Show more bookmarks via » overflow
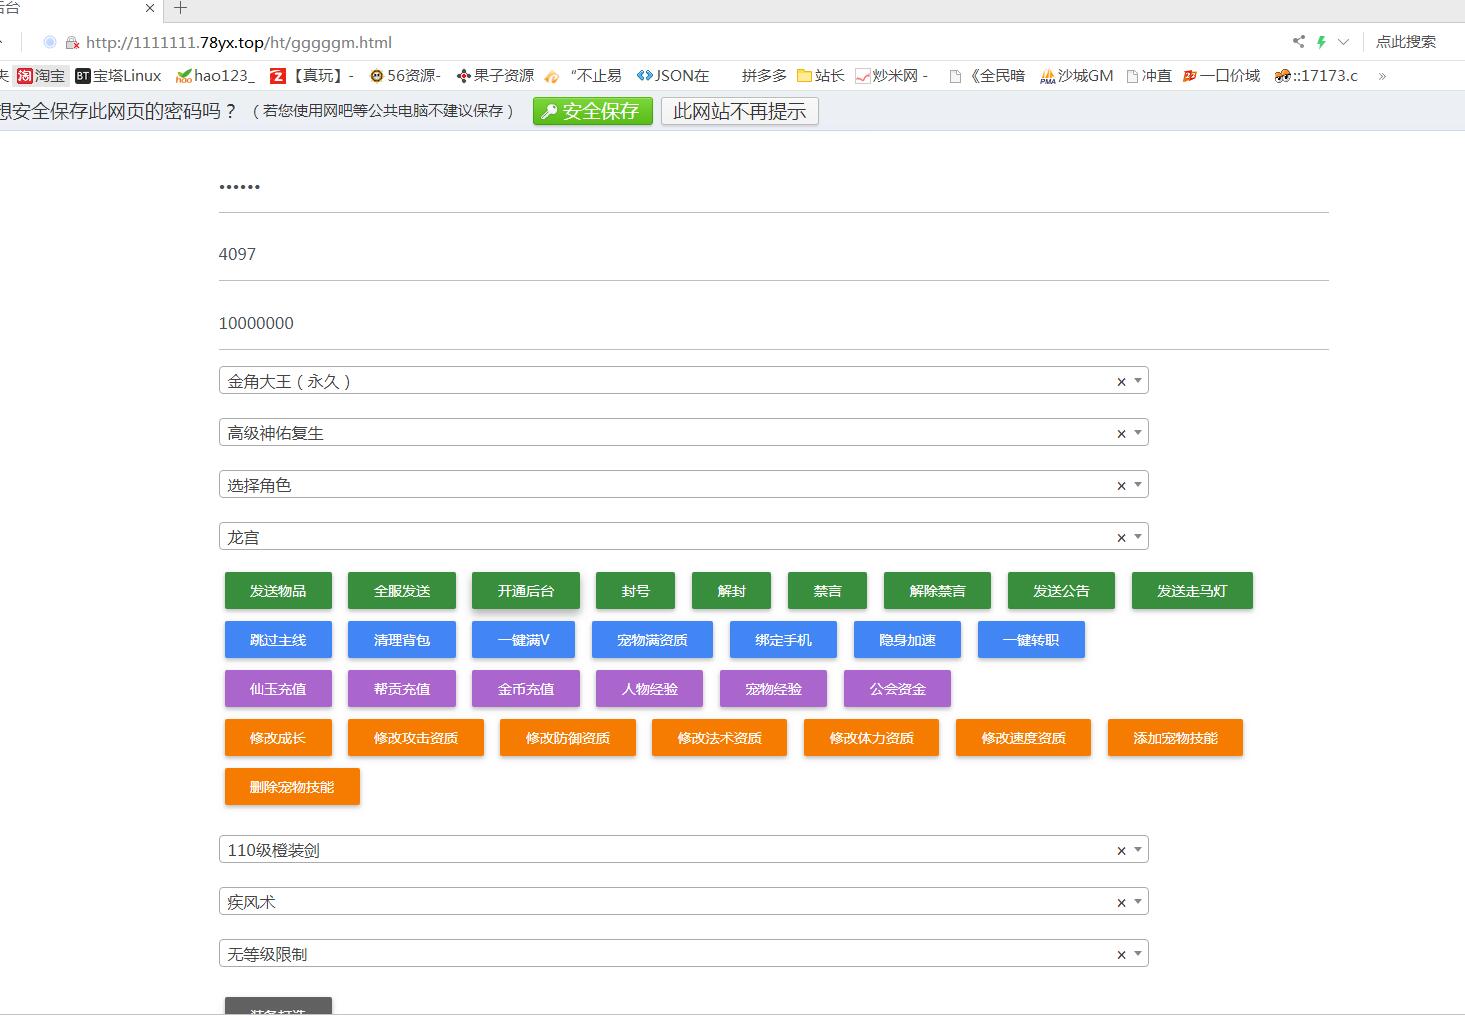Viewport: 1465px width, 1018px height. click(1382, 76)
